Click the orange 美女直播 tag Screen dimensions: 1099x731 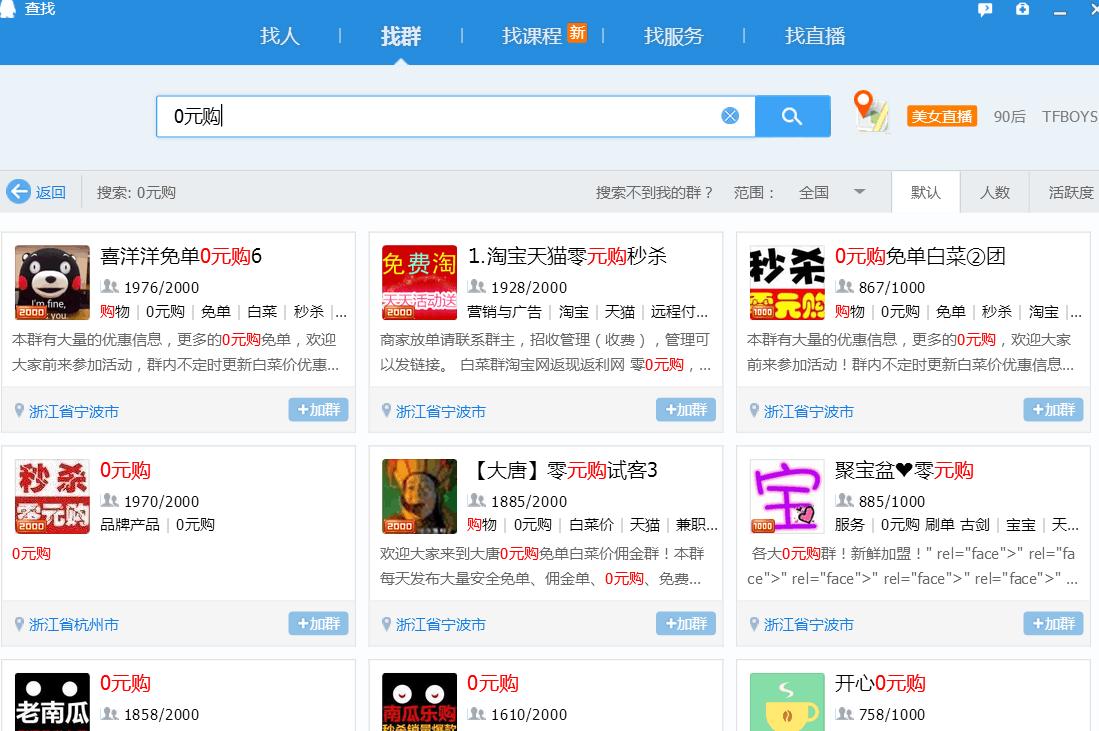[x=941, y=116]
